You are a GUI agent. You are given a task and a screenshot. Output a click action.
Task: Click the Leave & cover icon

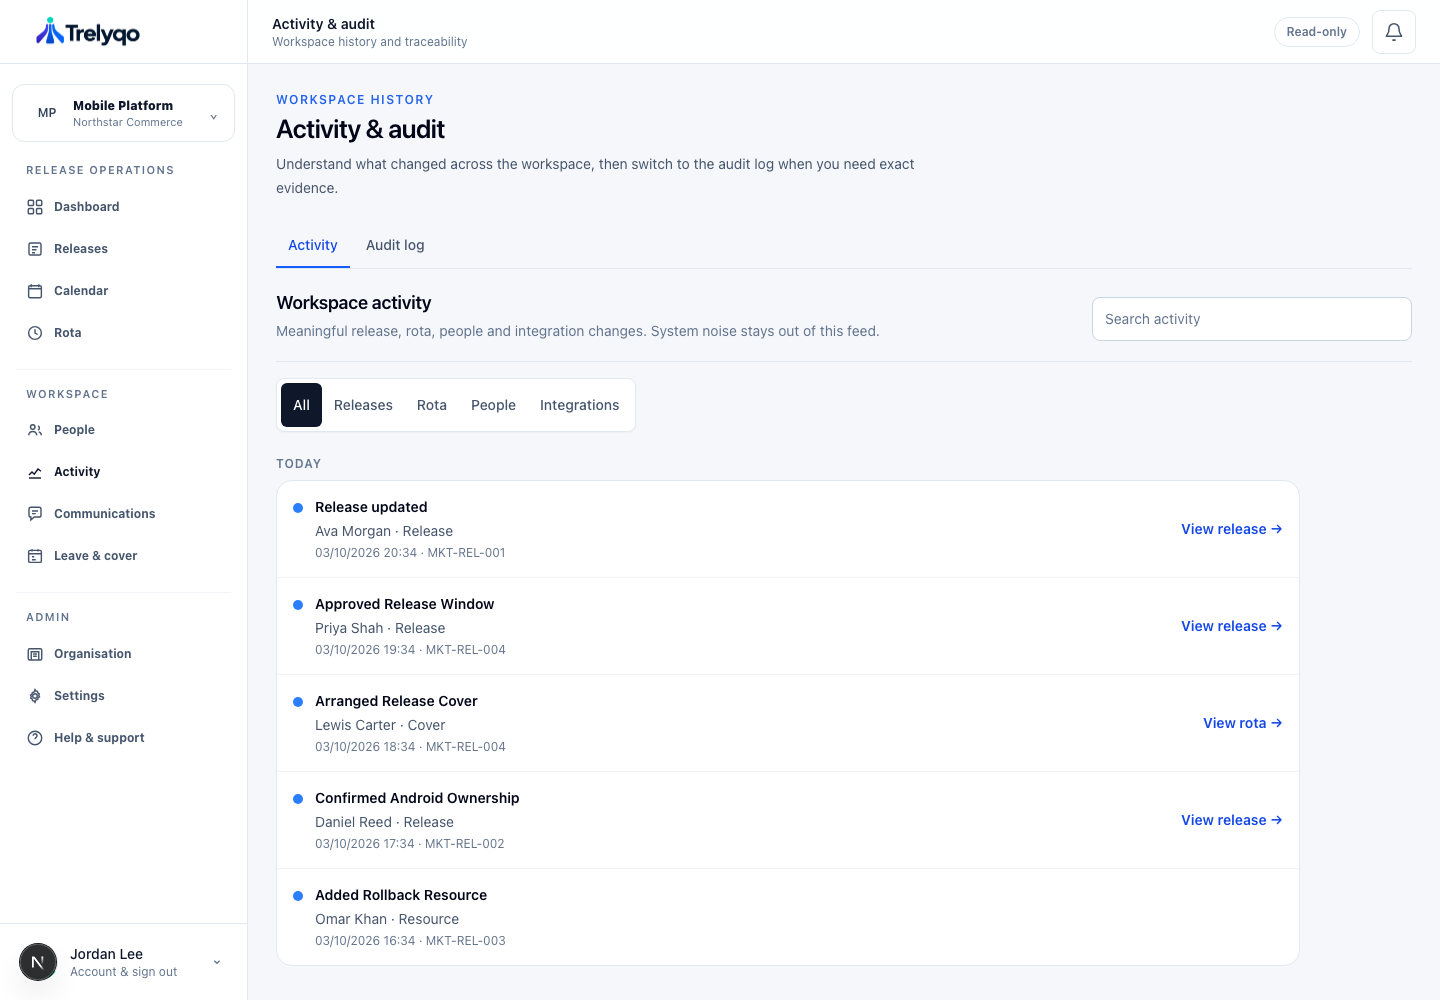coord(35,556)
